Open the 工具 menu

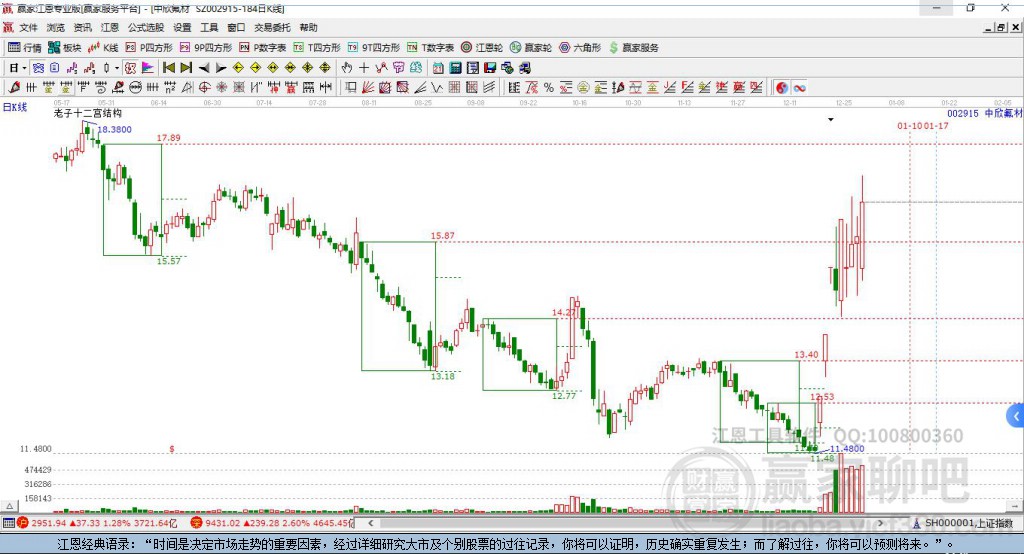click(x=209, y=27)
